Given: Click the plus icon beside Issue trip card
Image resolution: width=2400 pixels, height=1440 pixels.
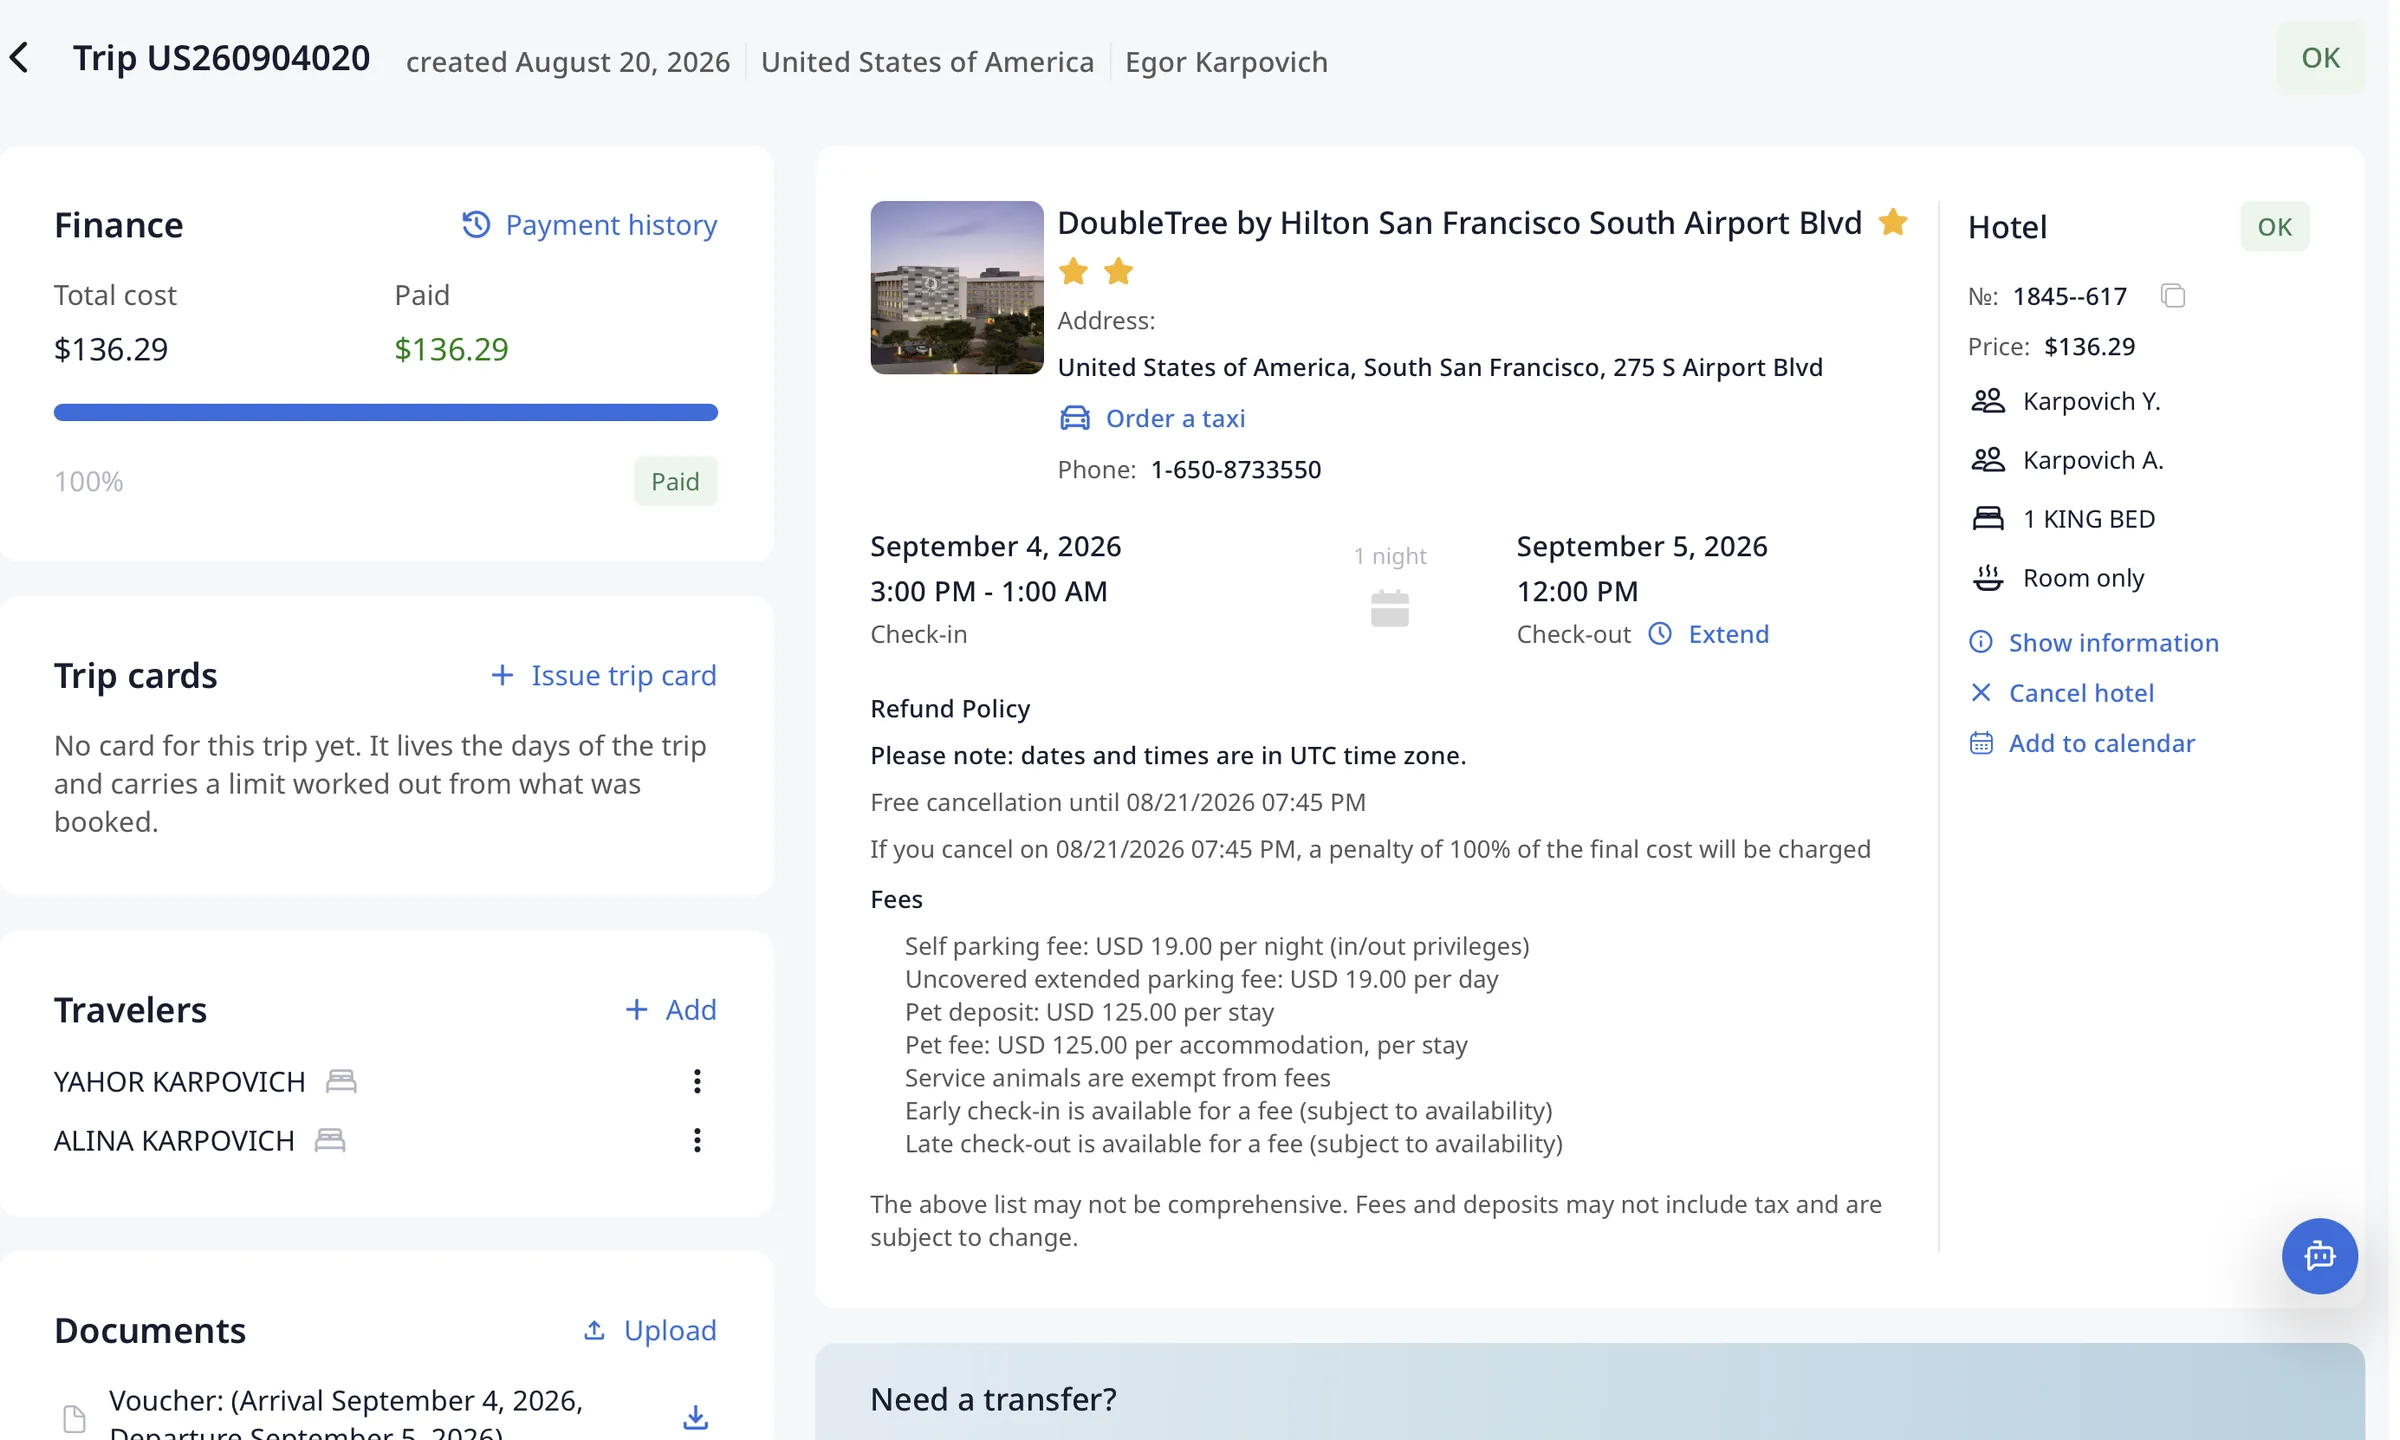Looking at the screenshot, I should coord(502,676).
